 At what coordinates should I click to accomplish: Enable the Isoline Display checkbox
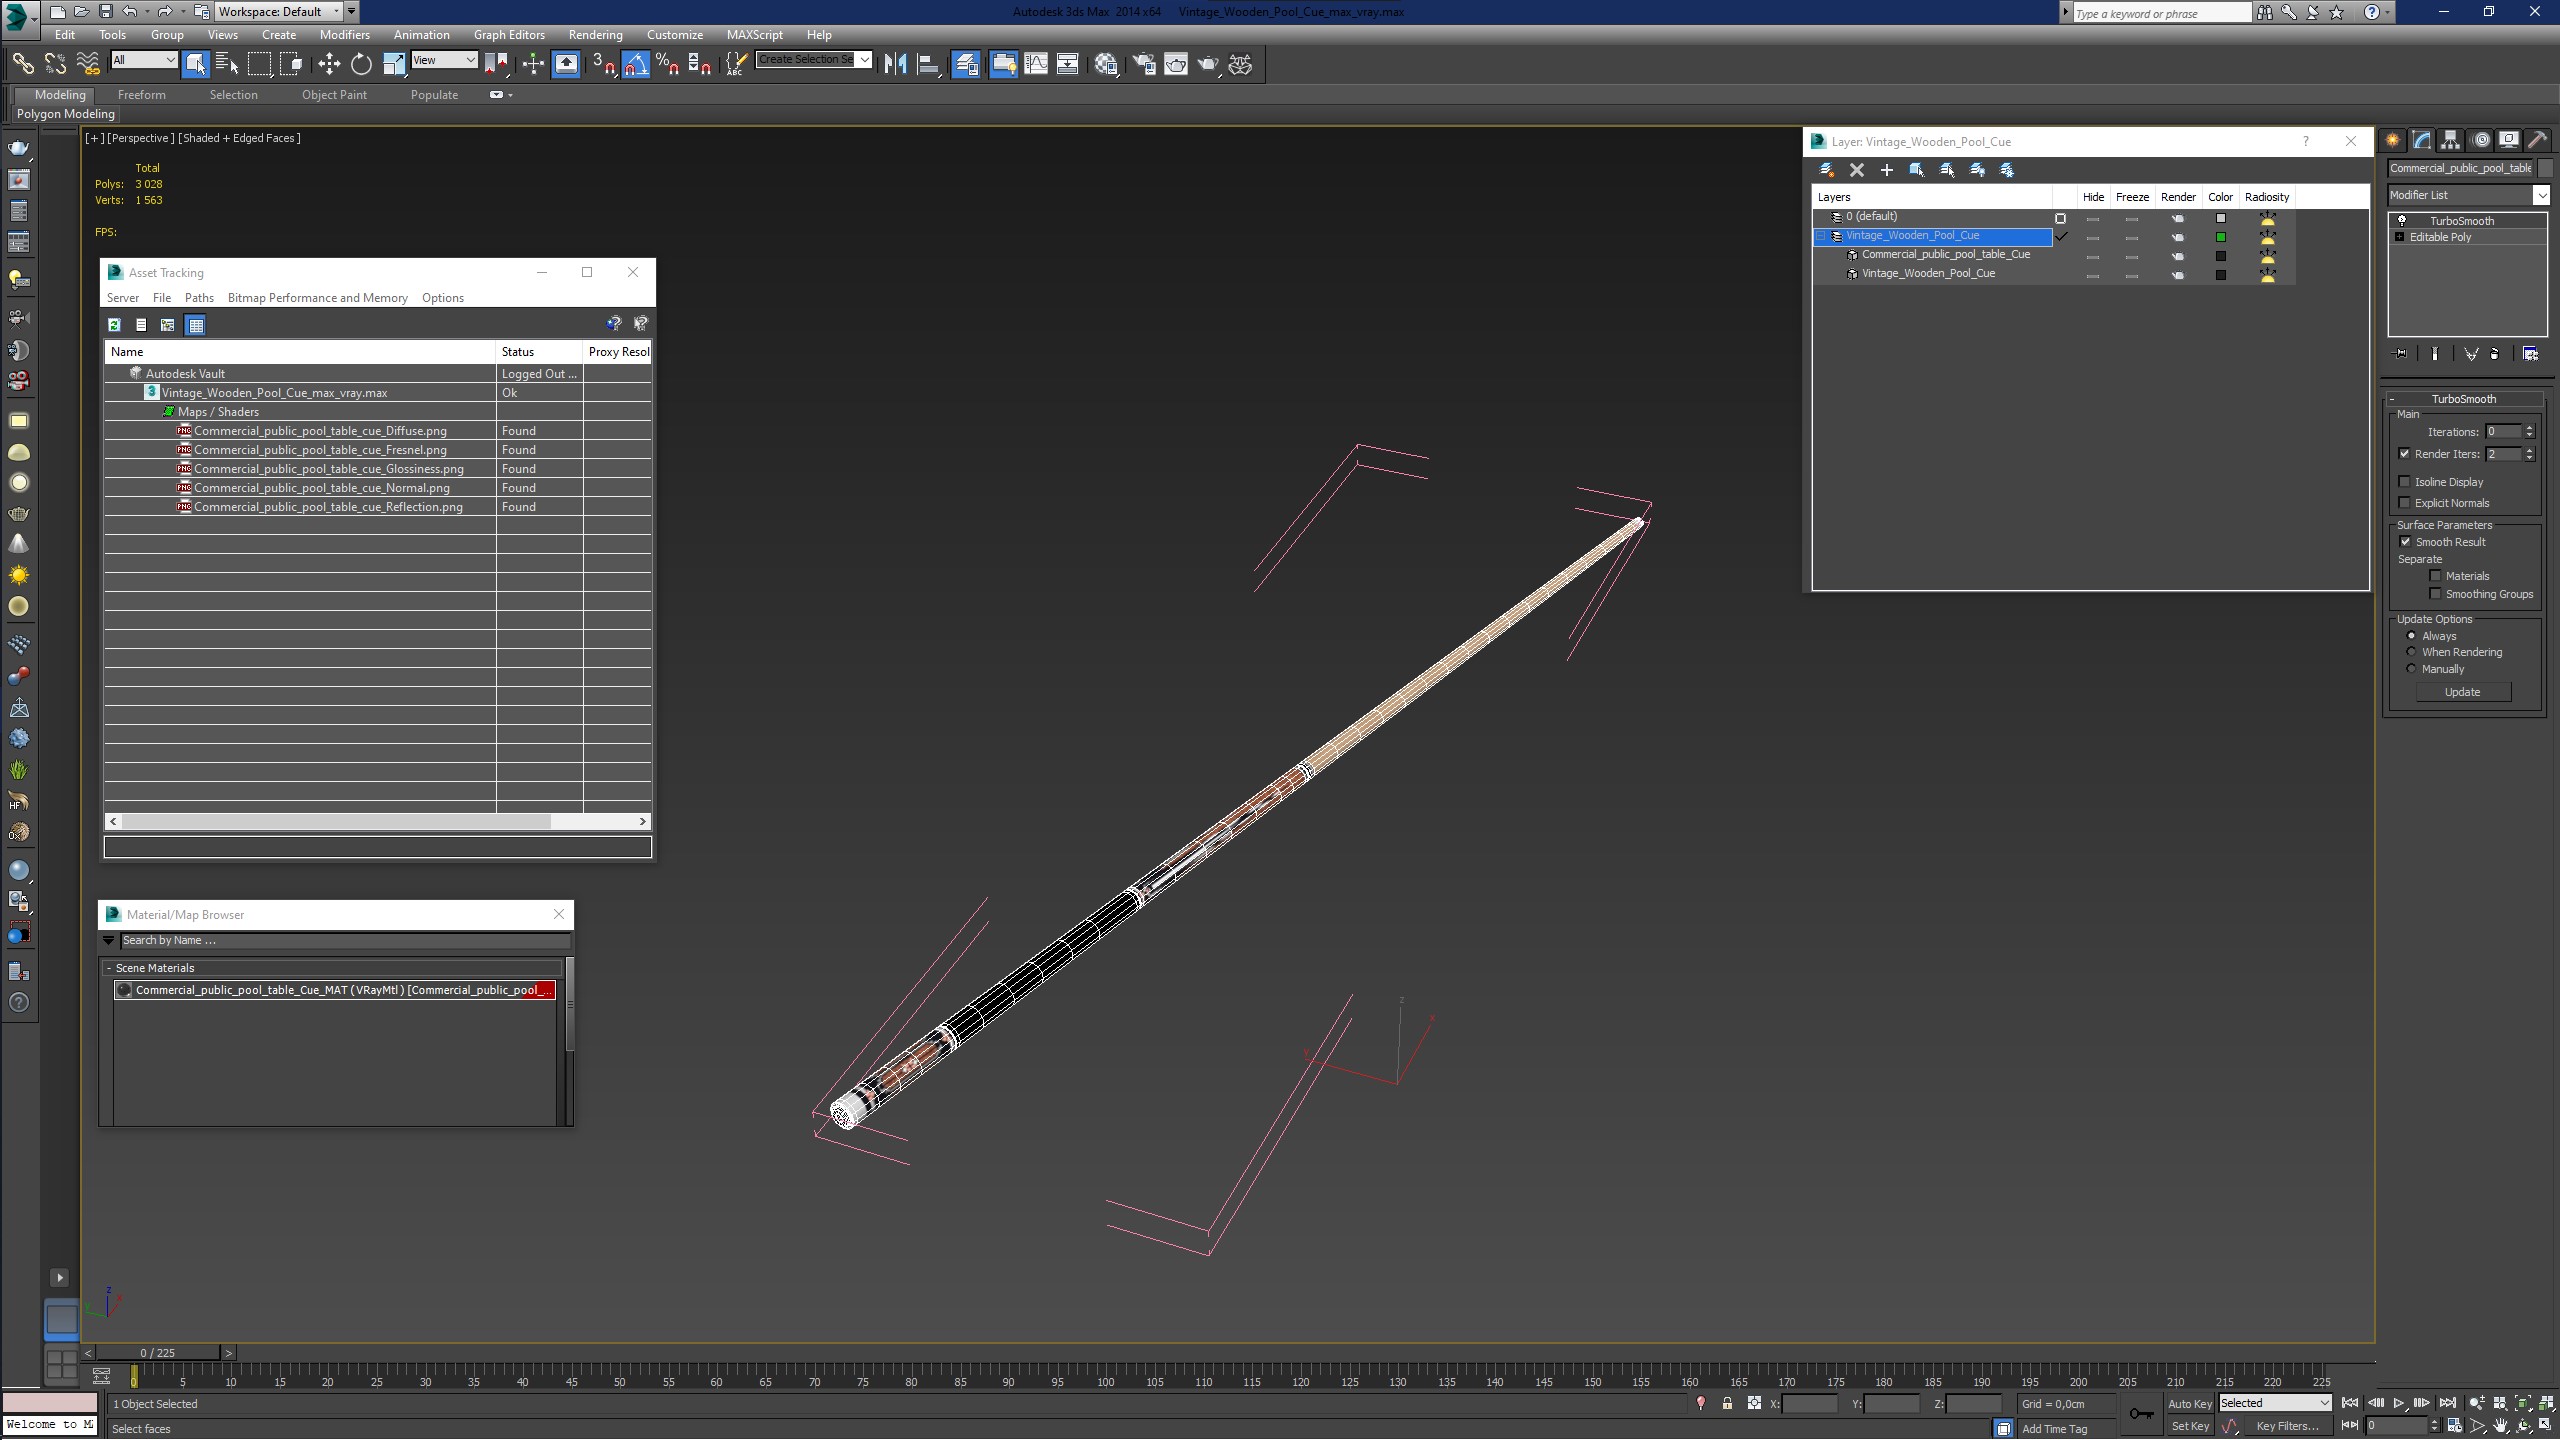click(2405, 482)
